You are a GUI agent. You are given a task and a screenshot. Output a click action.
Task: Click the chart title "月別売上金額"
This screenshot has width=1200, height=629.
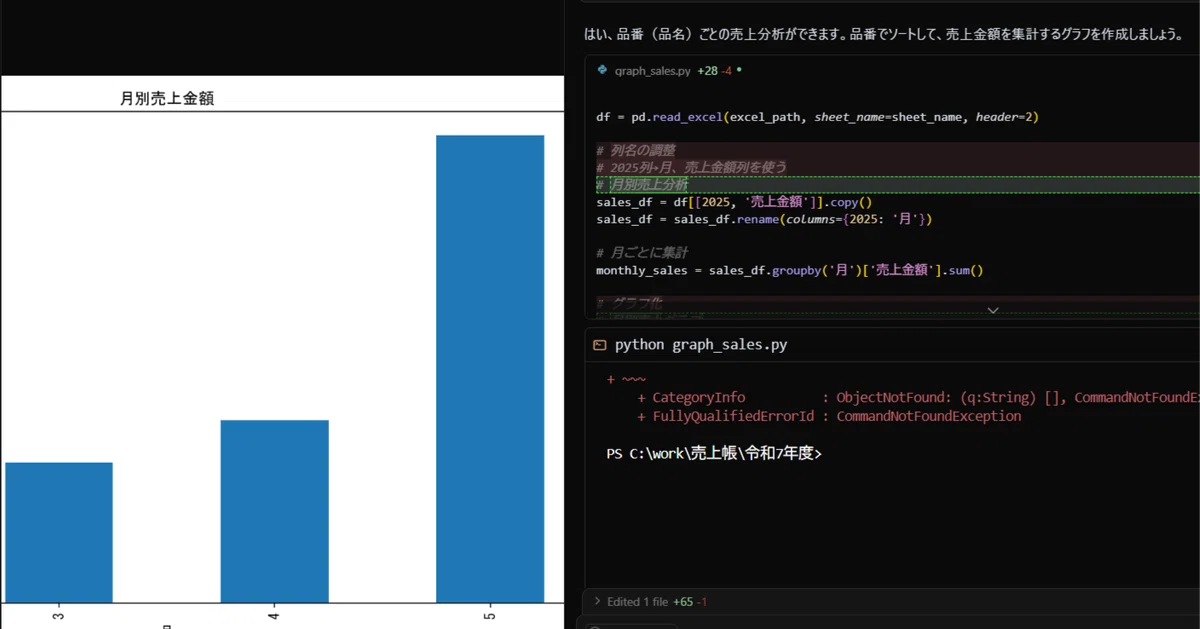coord(167,98)
